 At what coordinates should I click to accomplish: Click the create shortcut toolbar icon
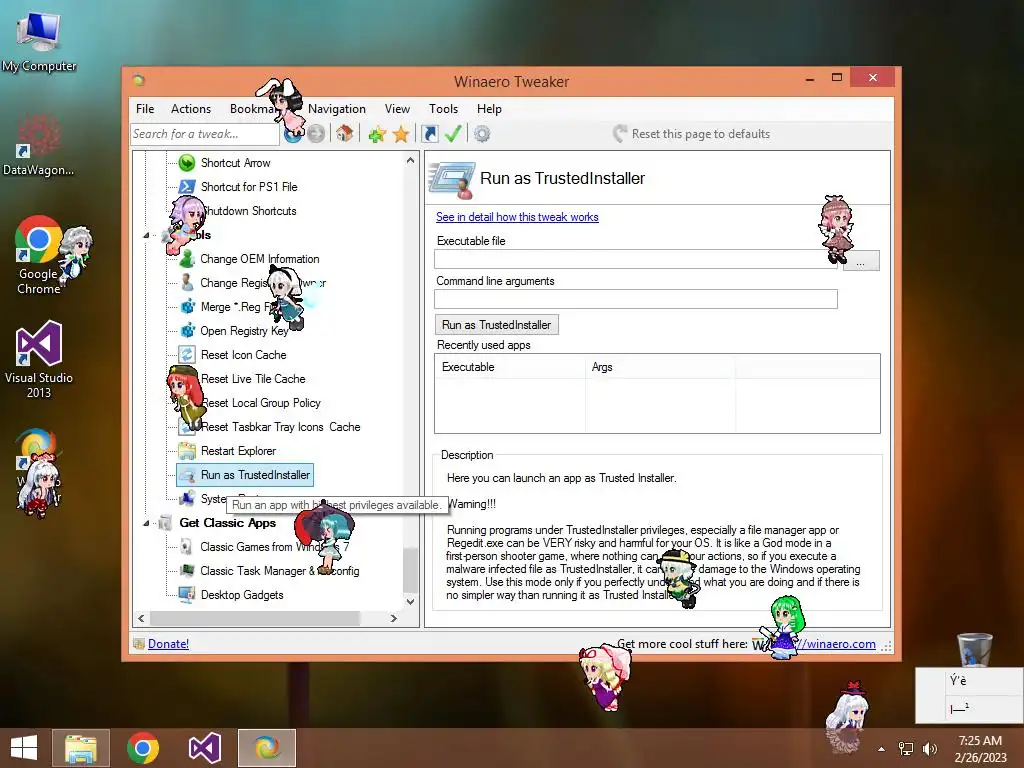click(x=430, y=134)
